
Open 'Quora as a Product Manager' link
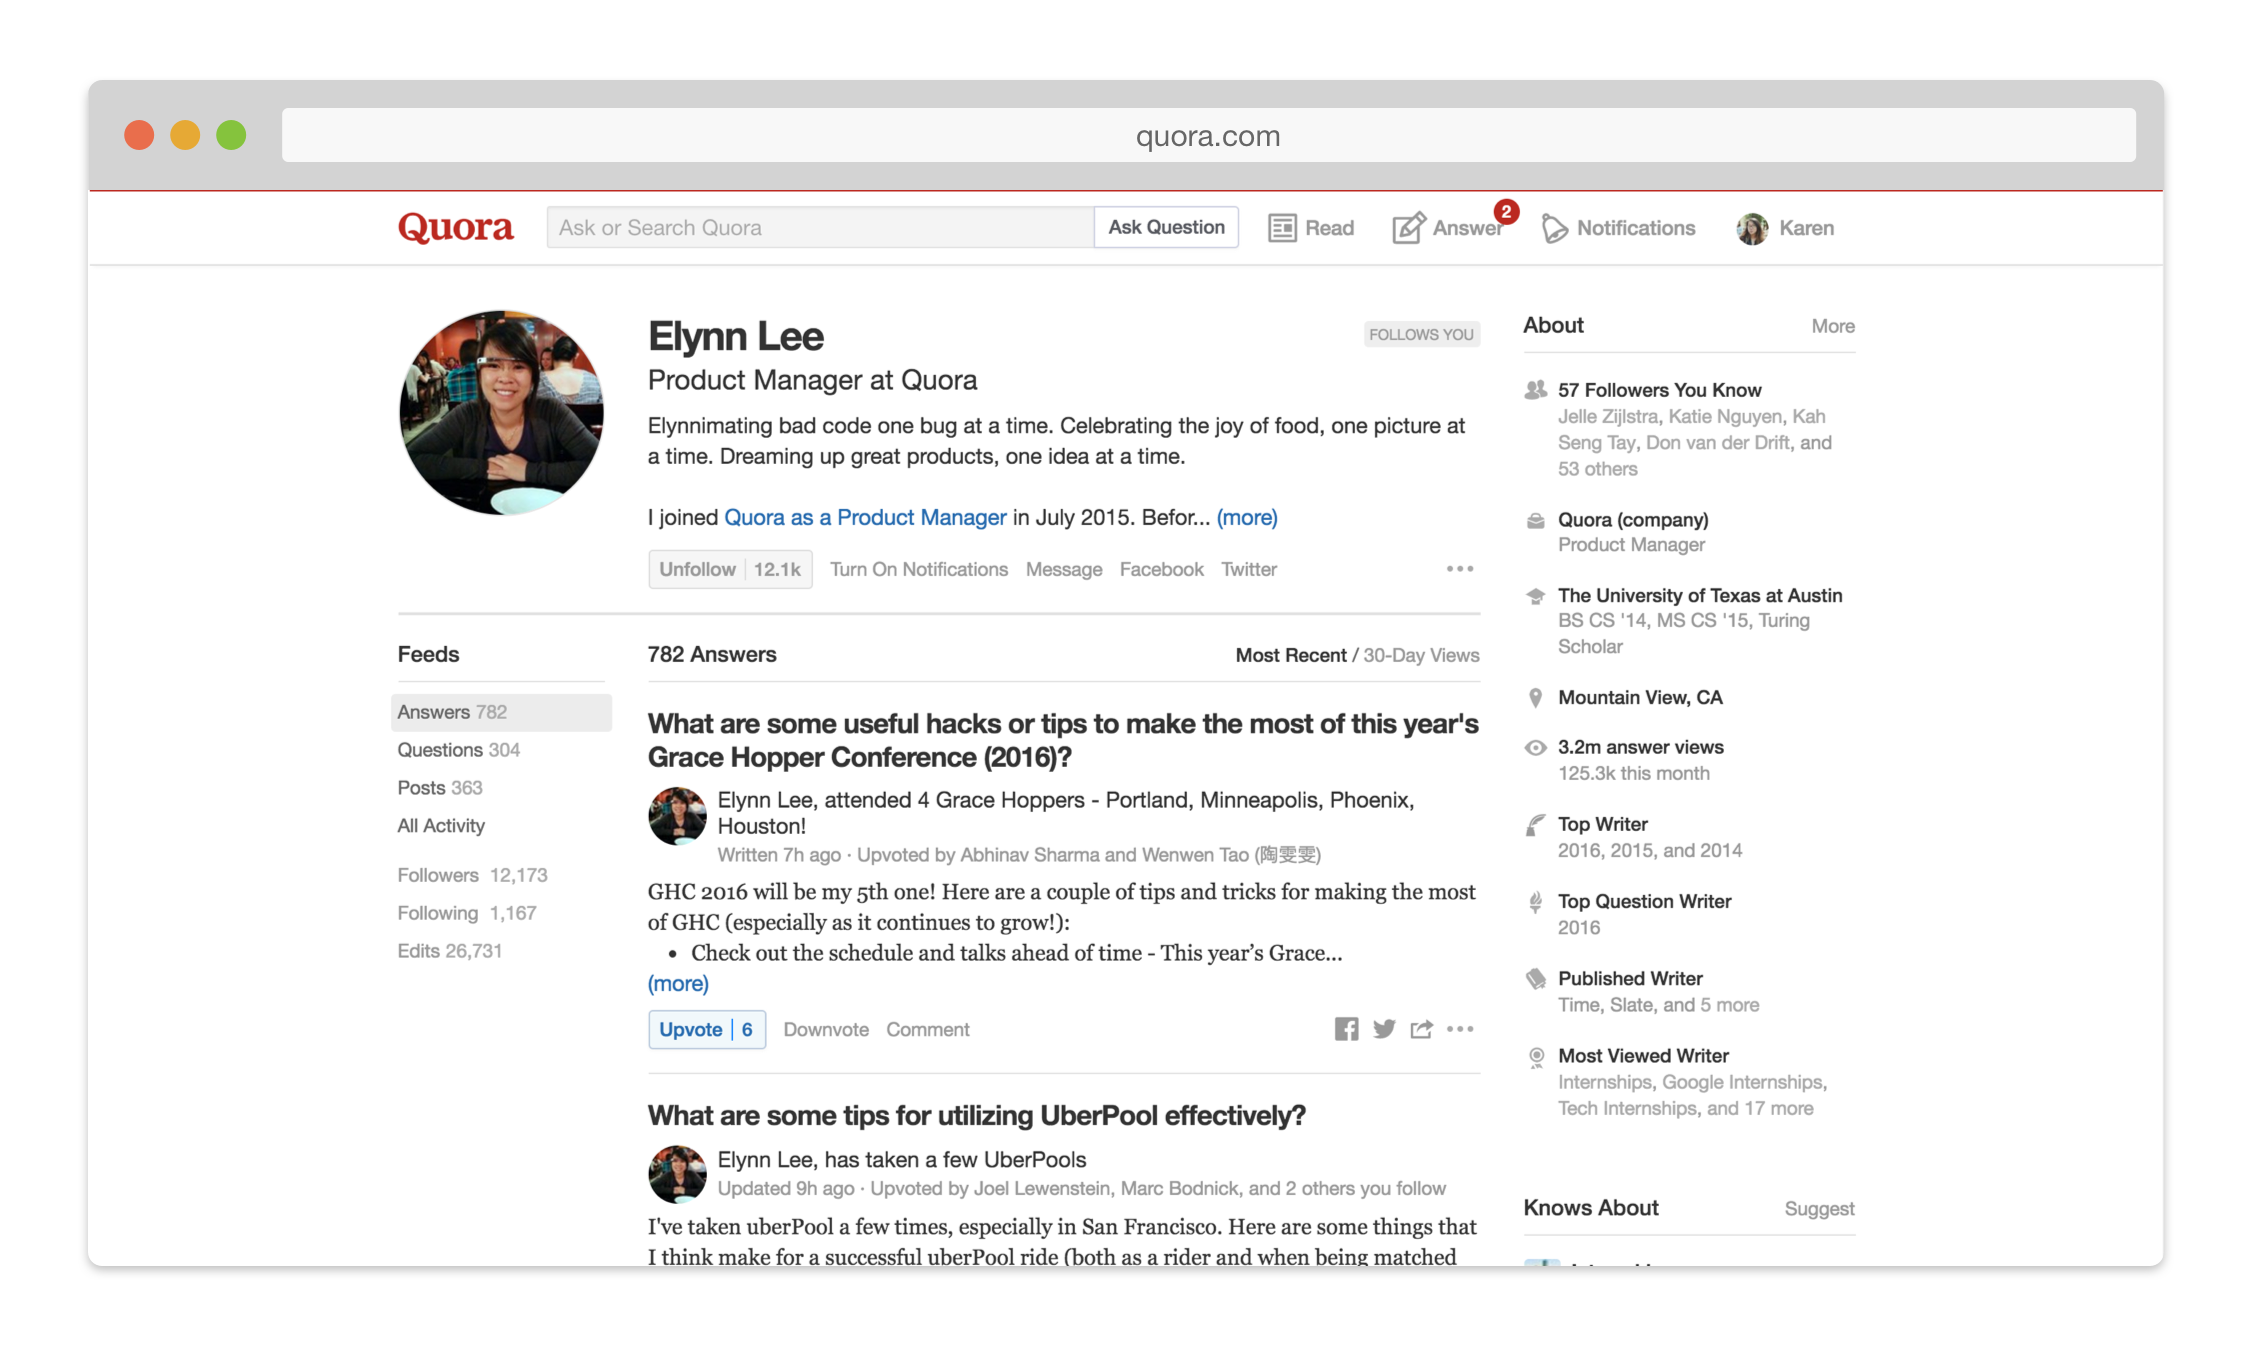865,517
